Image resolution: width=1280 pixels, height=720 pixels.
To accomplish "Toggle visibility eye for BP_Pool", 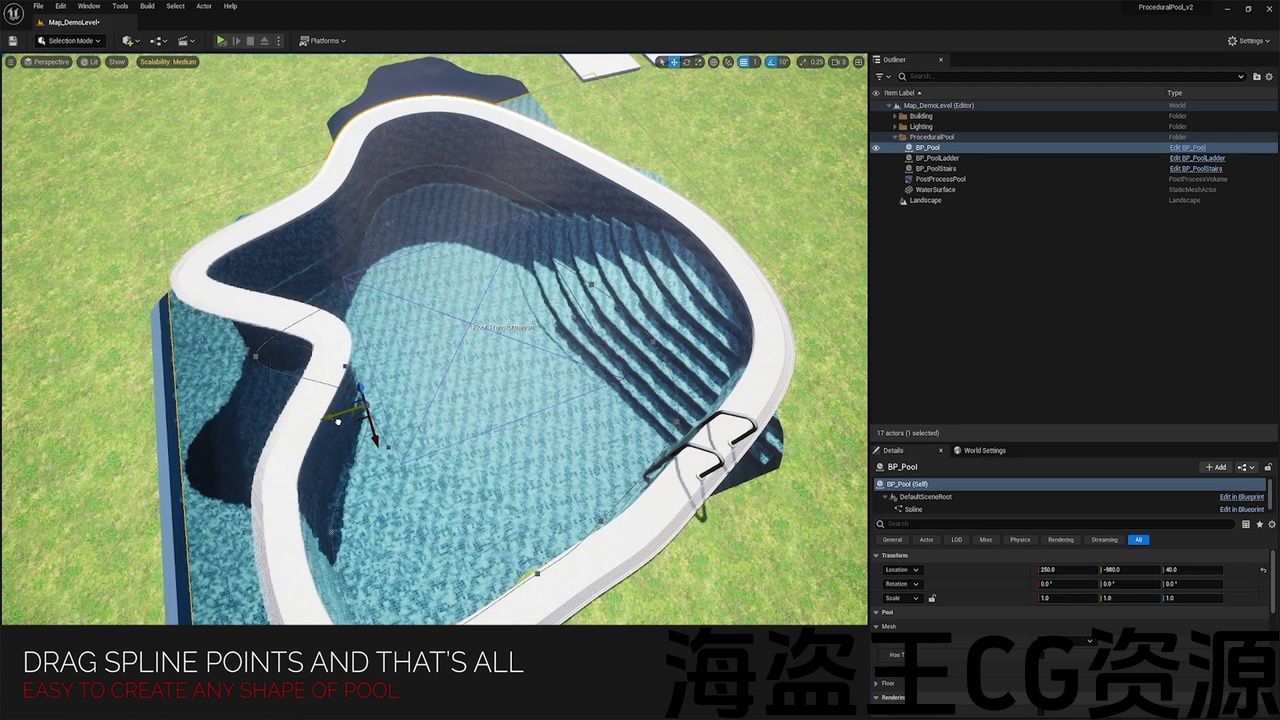I will click(876, 148).
